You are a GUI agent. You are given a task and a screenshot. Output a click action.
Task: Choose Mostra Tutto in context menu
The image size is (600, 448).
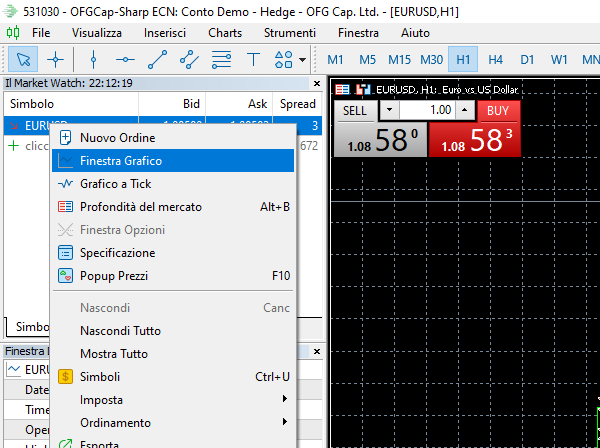173,354
